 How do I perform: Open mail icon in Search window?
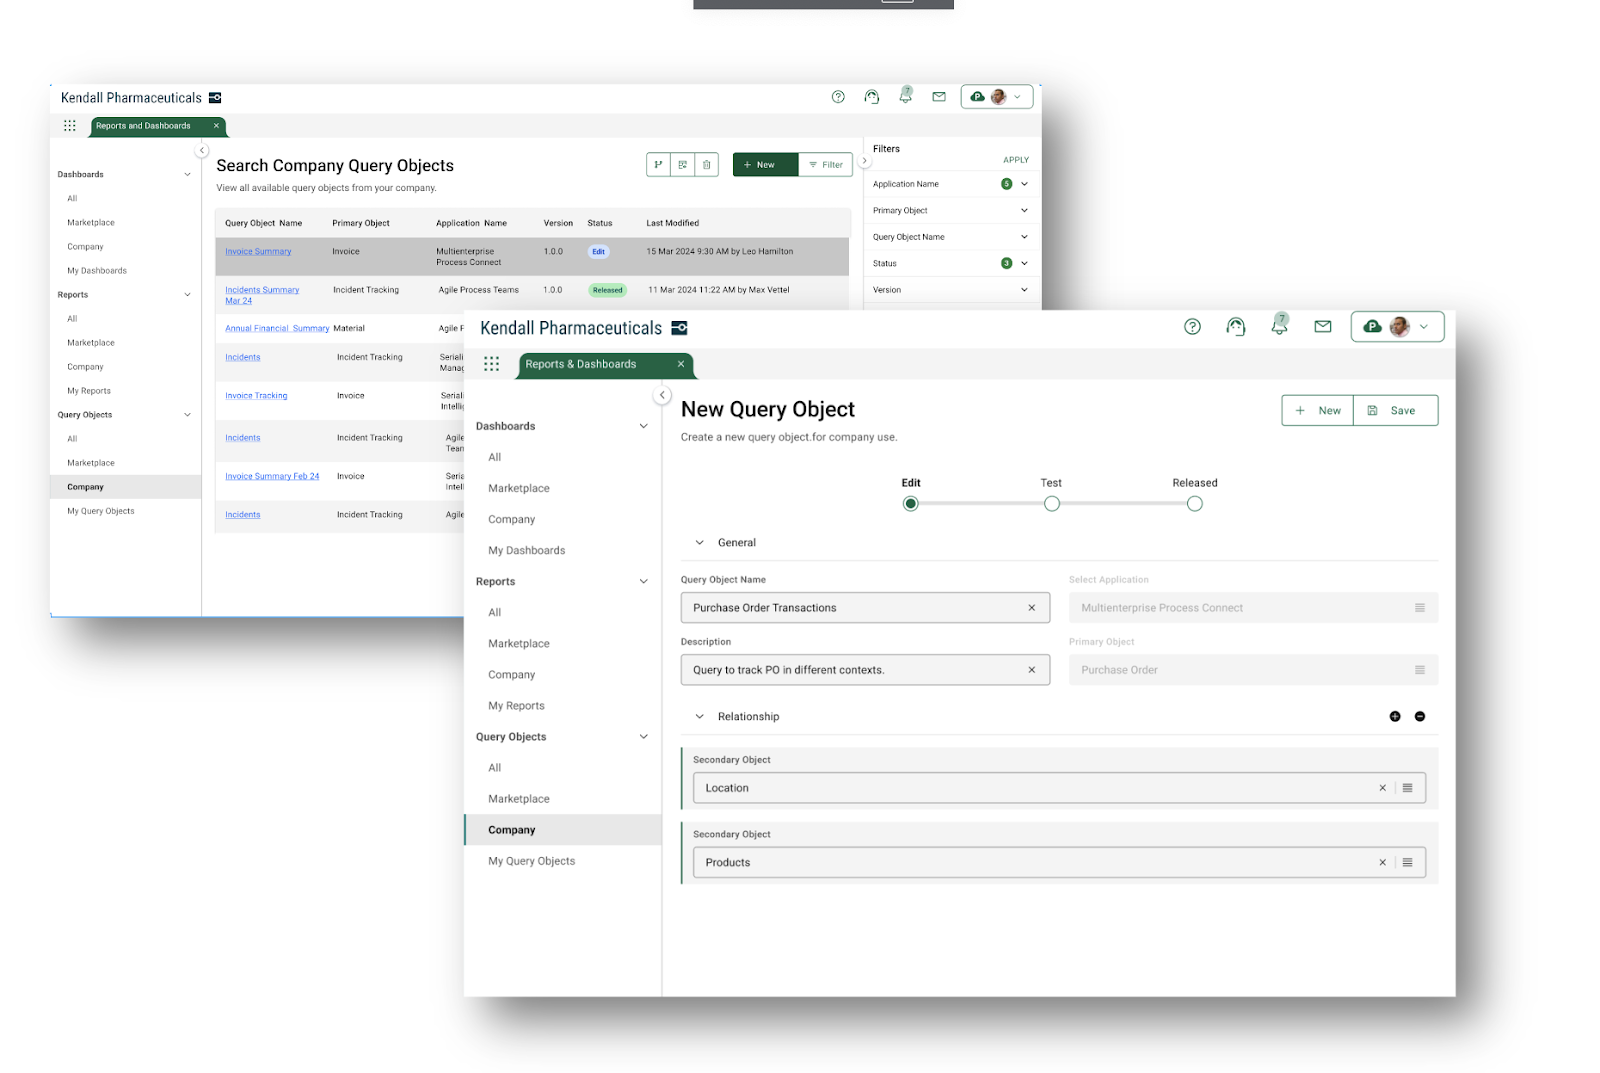[x=939, y=97]
